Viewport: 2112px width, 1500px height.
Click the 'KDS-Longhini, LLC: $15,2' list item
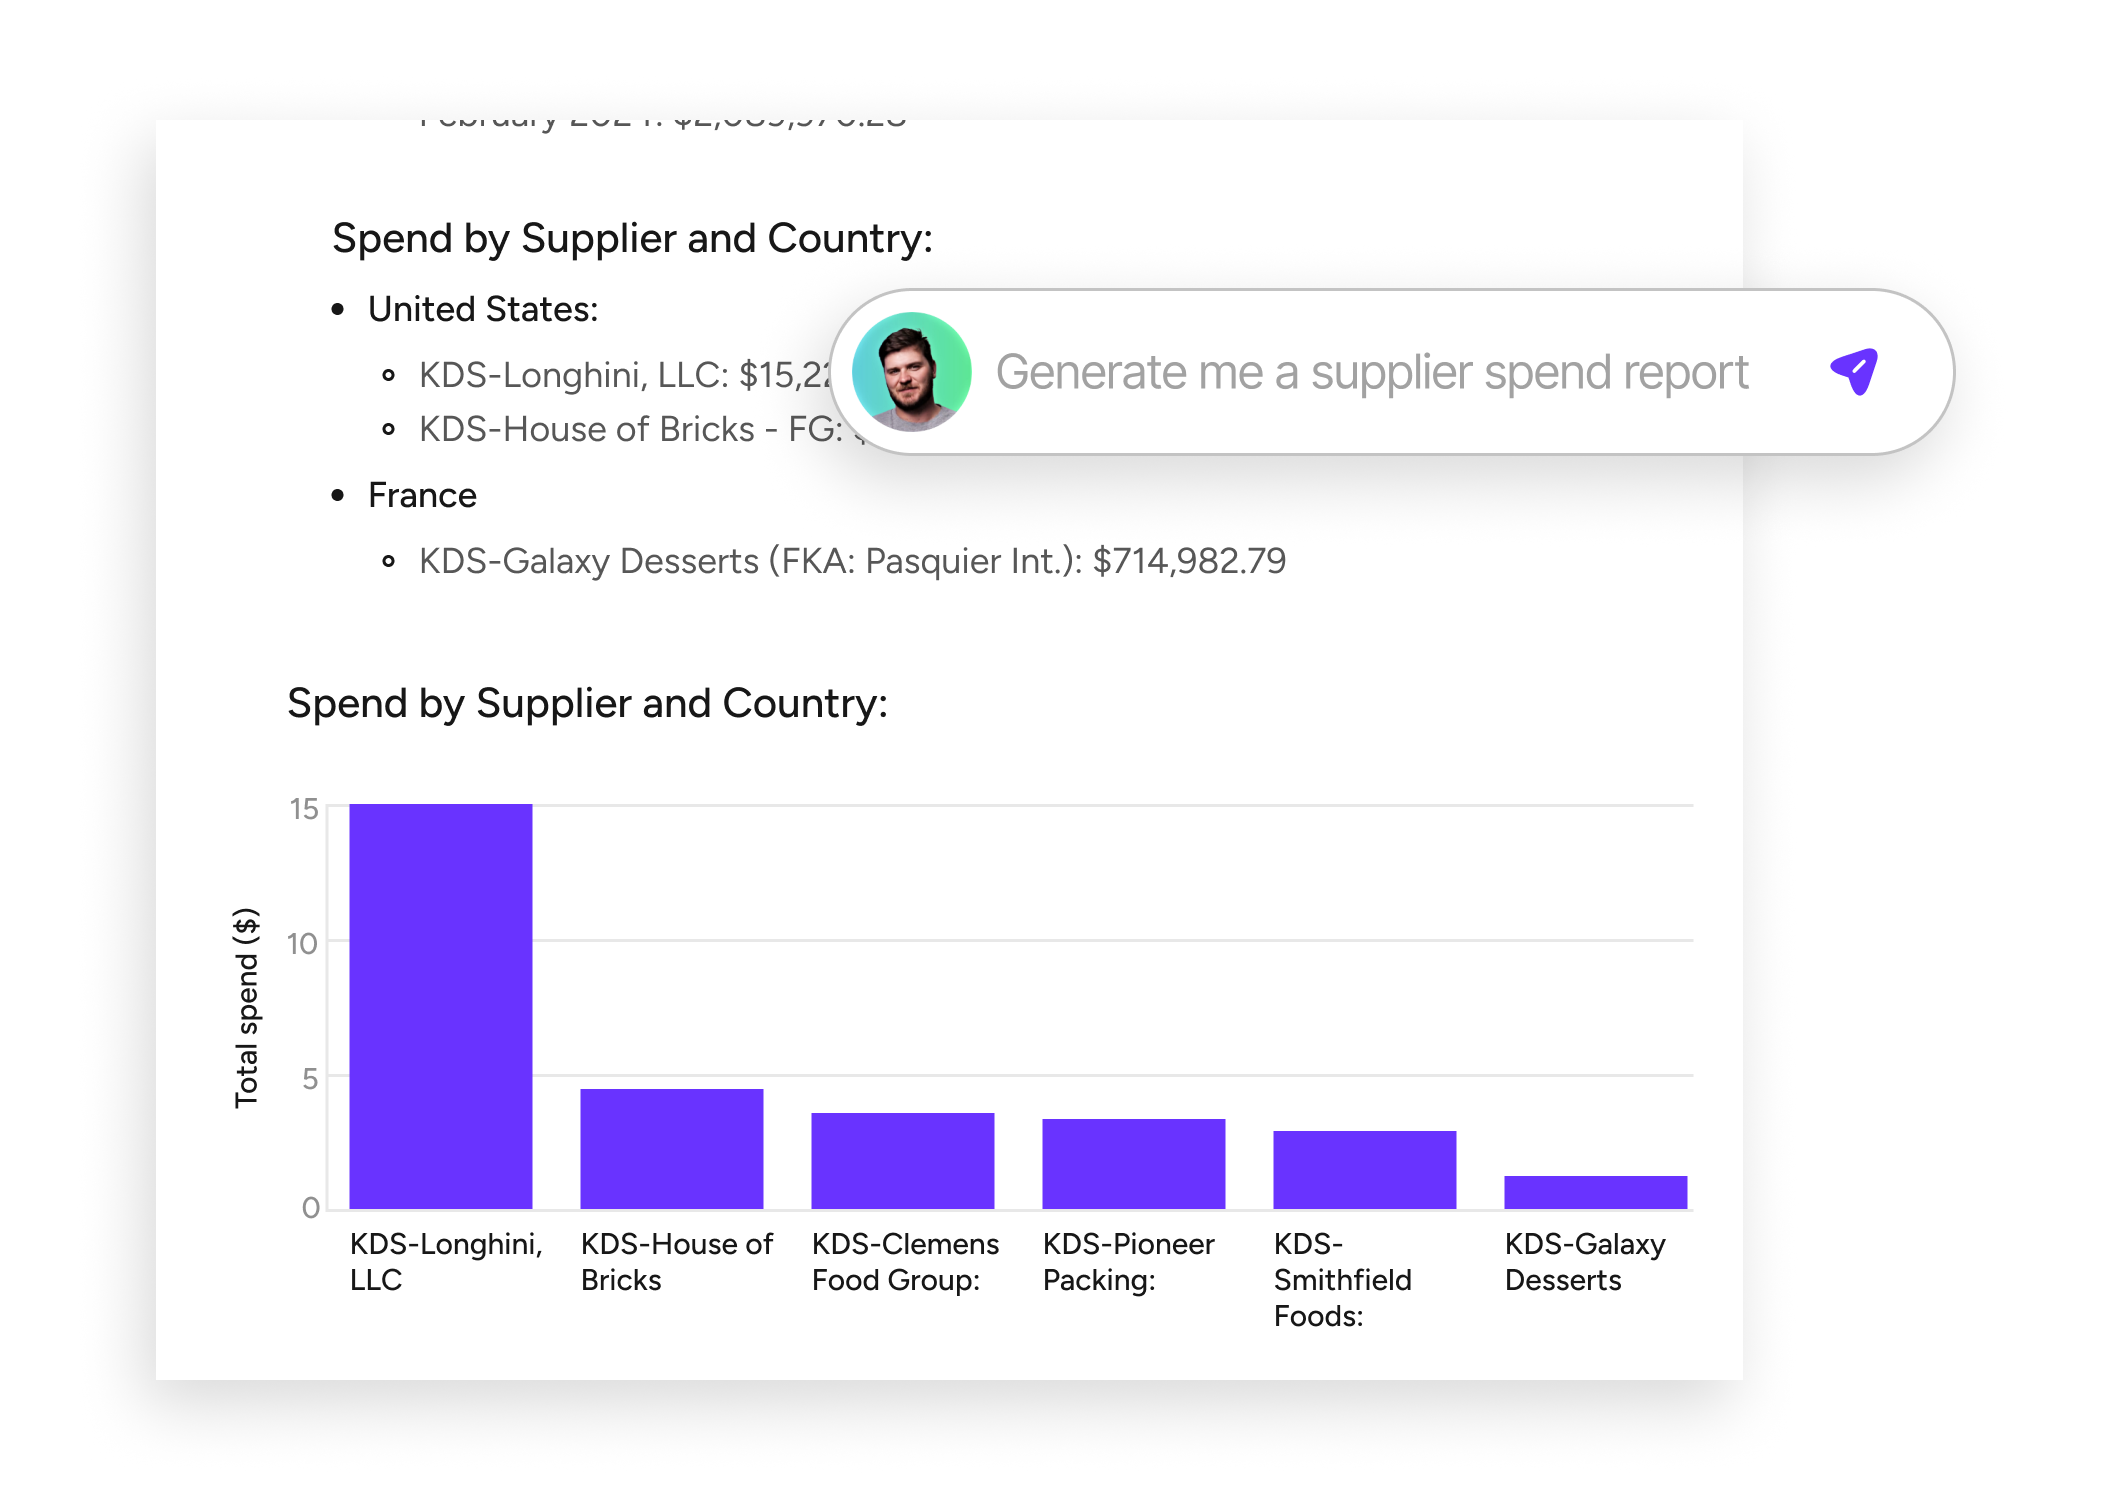coord(625,375)
